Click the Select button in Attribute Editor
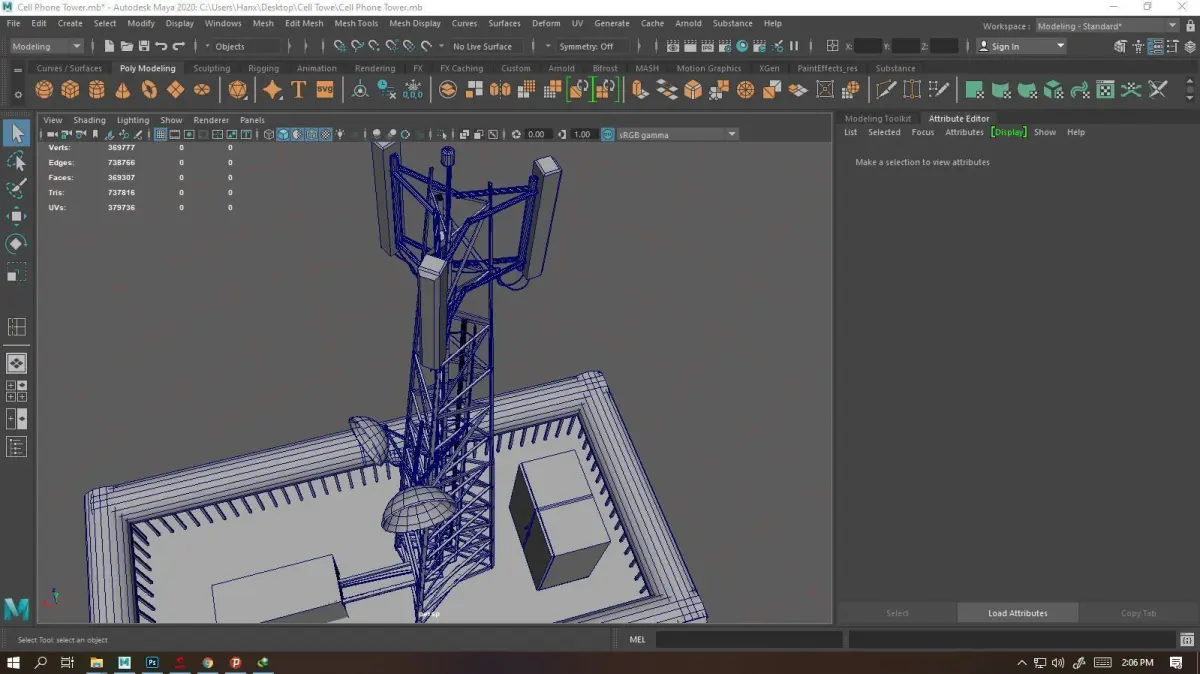The width and height of the screenshot is (1200, 674). click(x=898, y=613)
